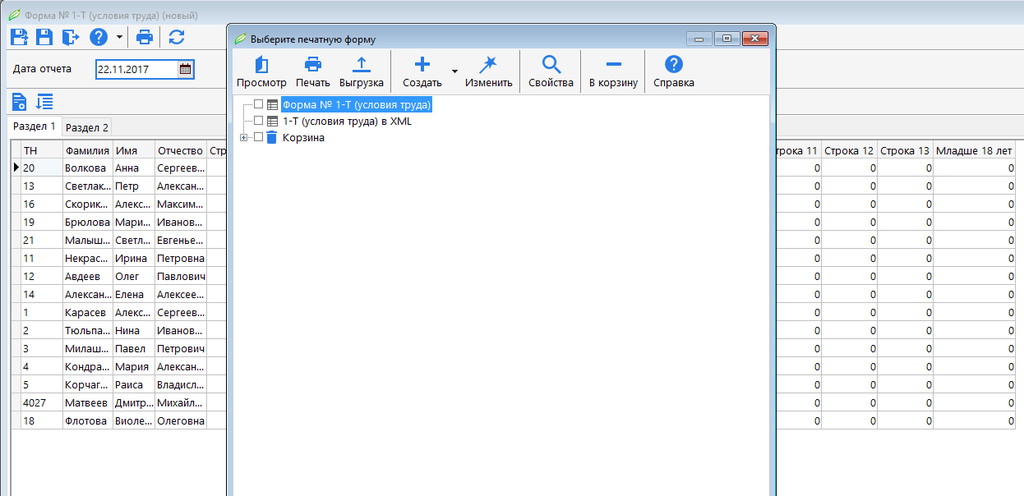Check the Корзина checkbox
The width and height of the screenshot is (1024, 496).
(x=259, y=137)
